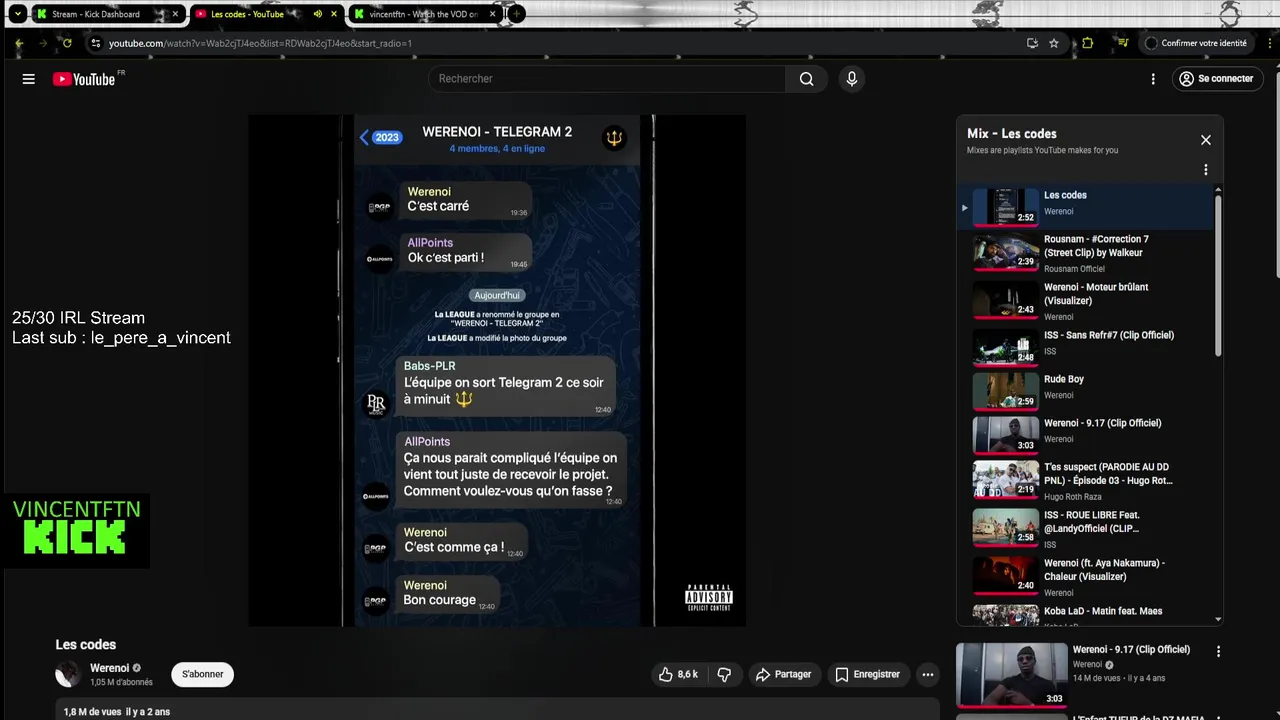Click Confirmer votre identité profile button

point(1196,43)
